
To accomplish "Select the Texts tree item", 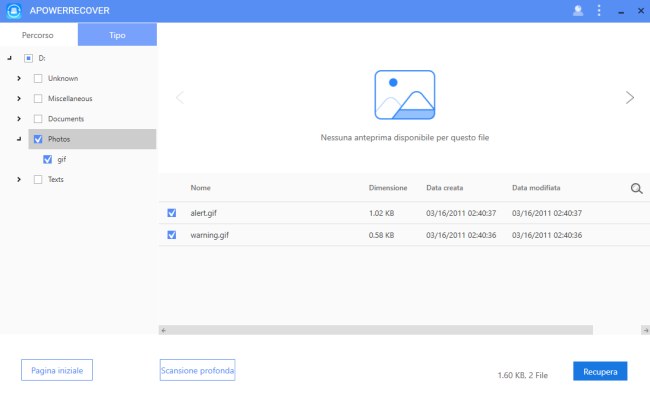I will point(56,180).
